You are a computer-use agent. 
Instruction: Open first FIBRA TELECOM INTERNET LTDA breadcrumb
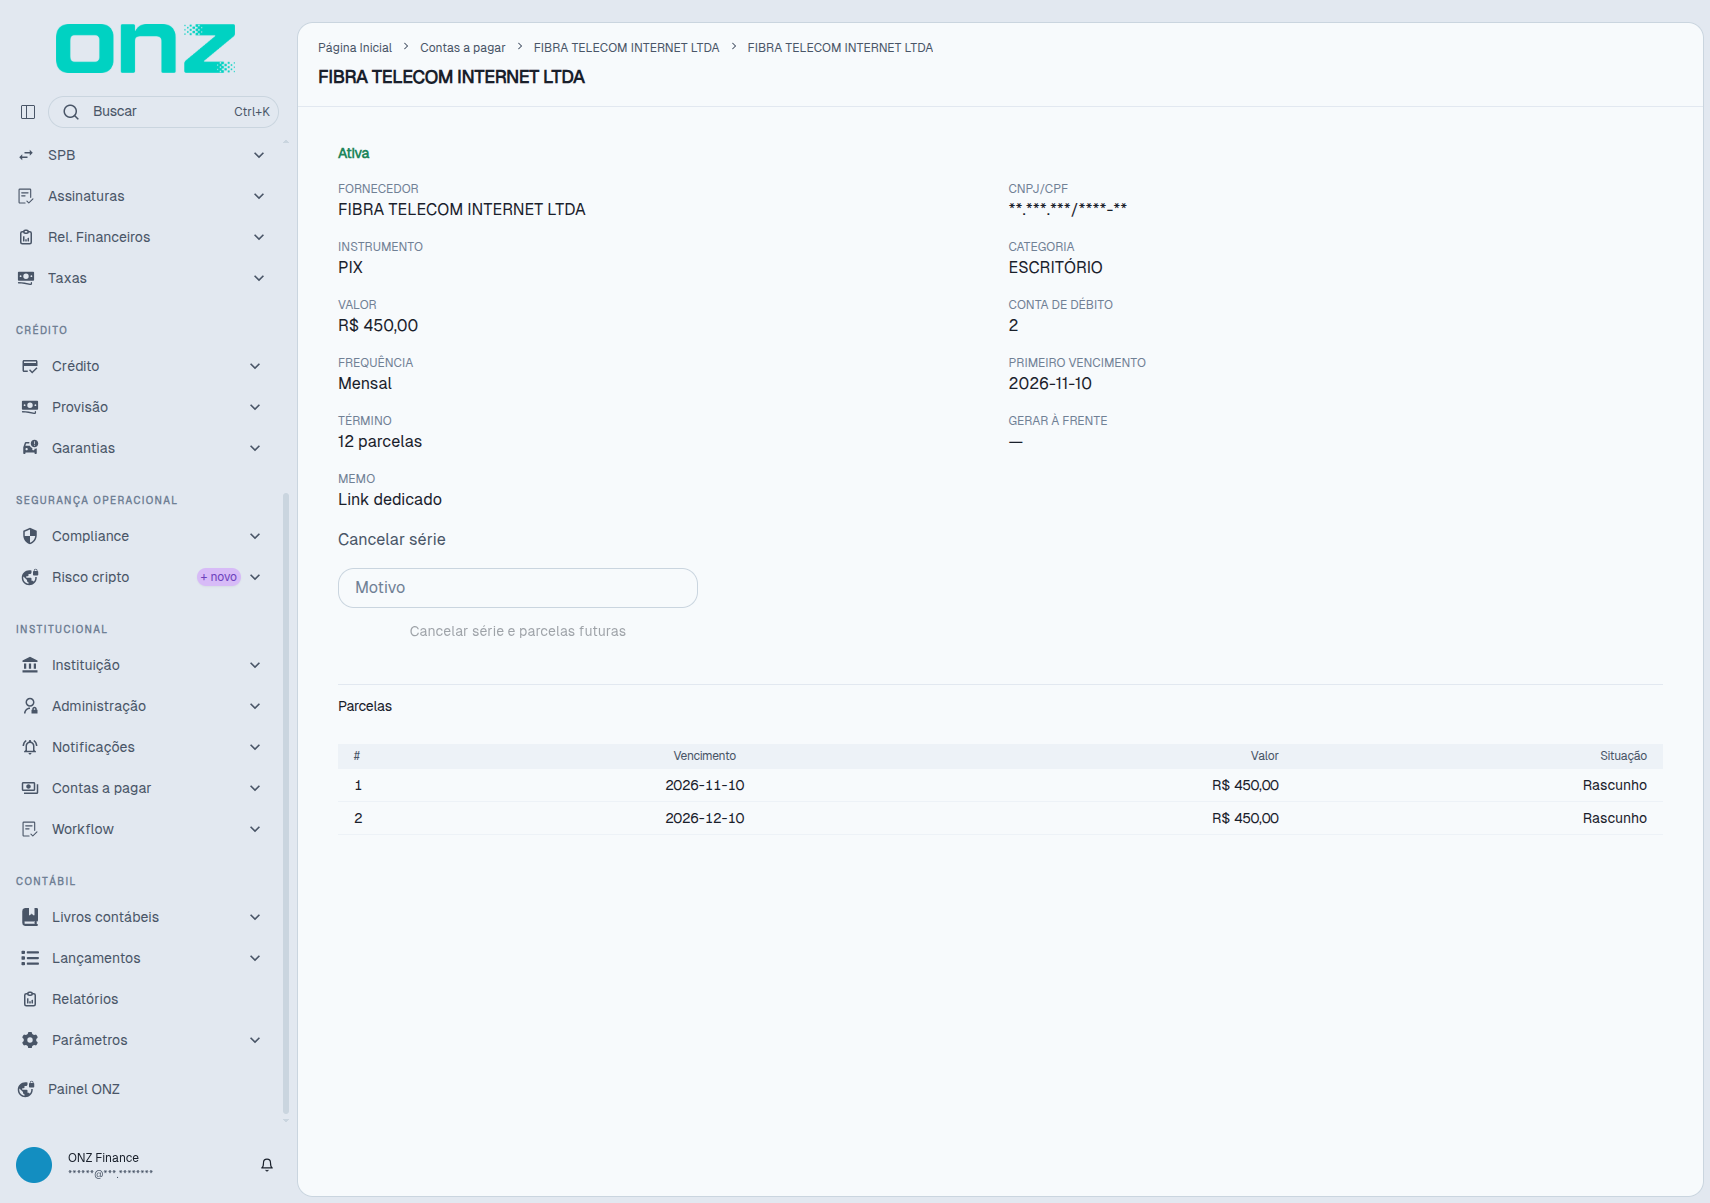coord(627,48)
